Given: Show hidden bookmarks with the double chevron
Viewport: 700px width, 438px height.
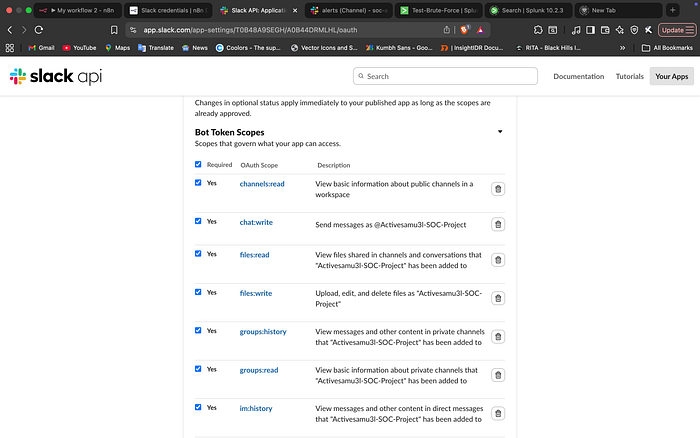Looking at the screenshot, I should point(622,48).
